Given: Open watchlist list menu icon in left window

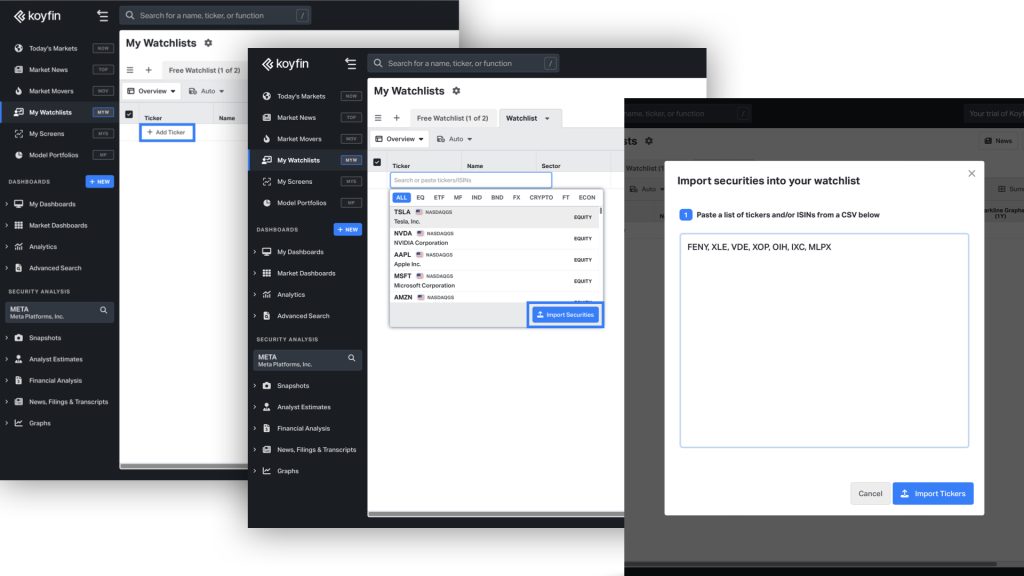Looking at the screenshot, I should pos(129,71).
